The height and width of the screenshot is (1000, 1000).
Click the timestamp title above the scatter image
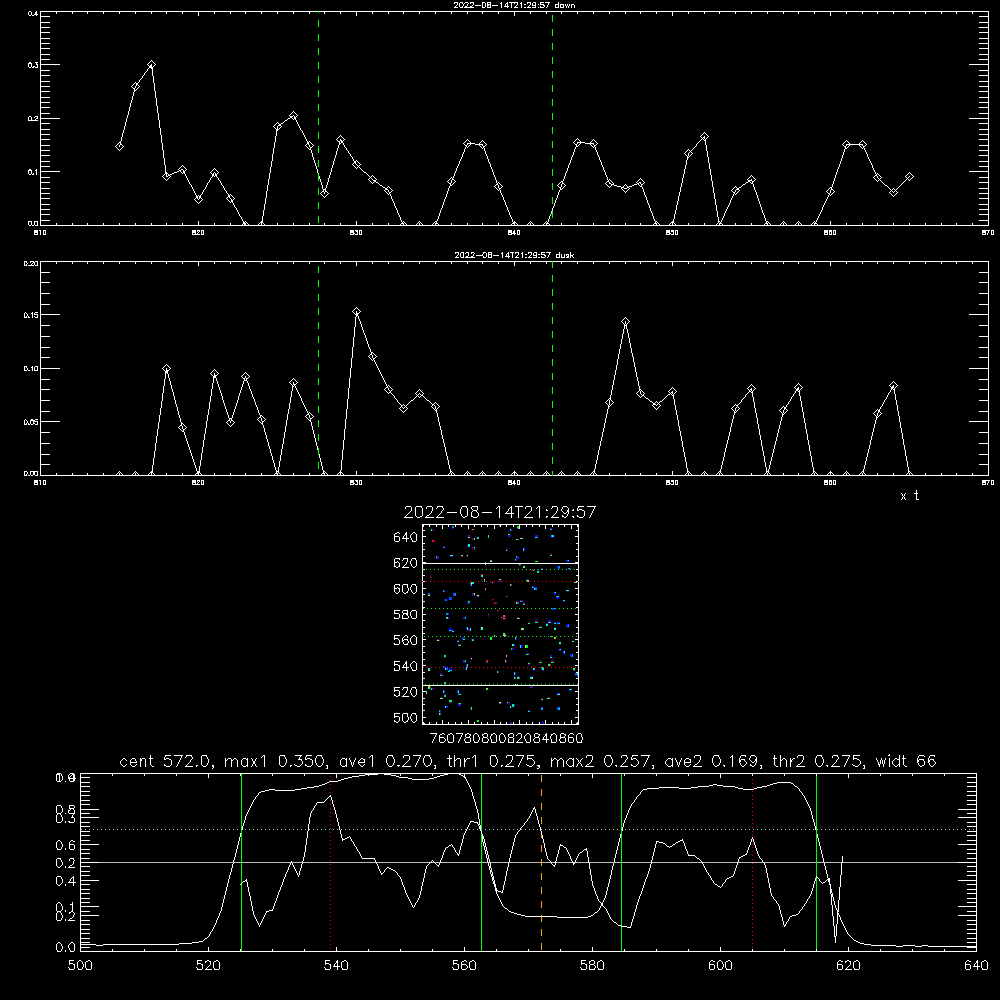[499, 512]
